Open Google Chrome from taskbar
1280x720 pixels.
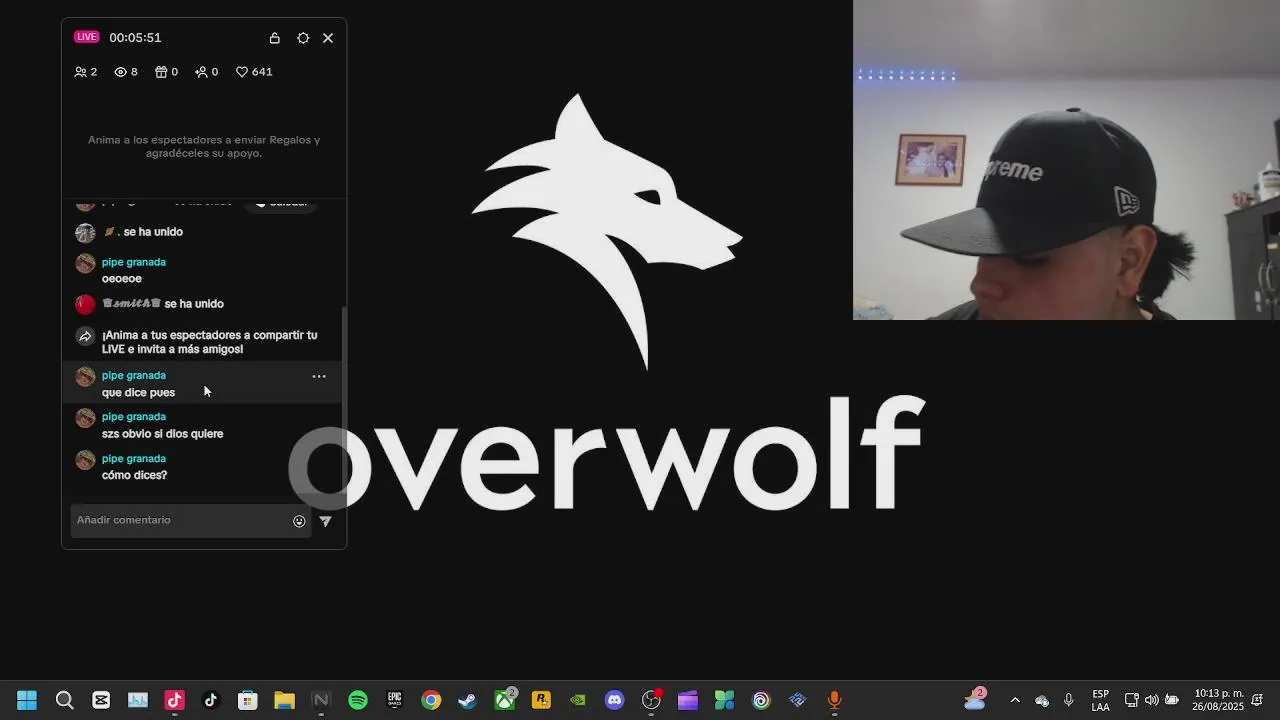pyautogui.click(x=431, y=700)
